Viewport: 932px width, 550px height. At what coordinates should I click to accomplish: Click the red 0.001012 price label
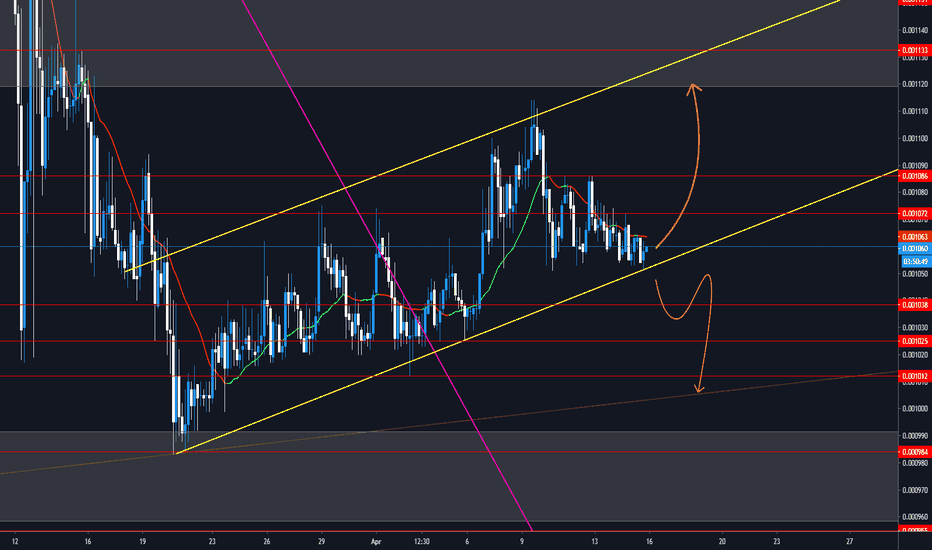coord(915,376)
